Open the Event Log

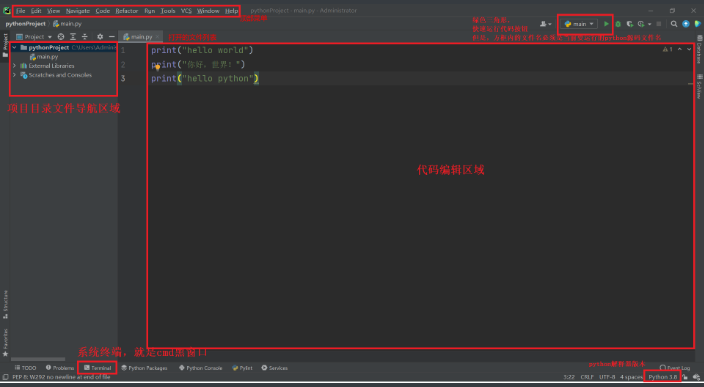click(x=675, y=368)
